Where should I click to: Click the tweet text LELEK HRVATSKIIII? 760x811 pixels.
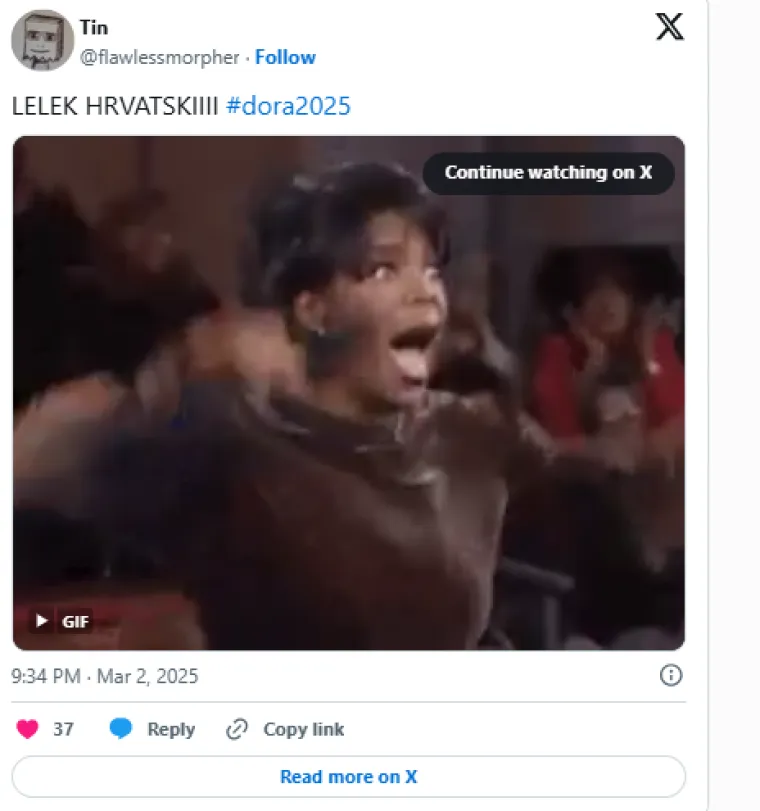(x=115, y=106)
